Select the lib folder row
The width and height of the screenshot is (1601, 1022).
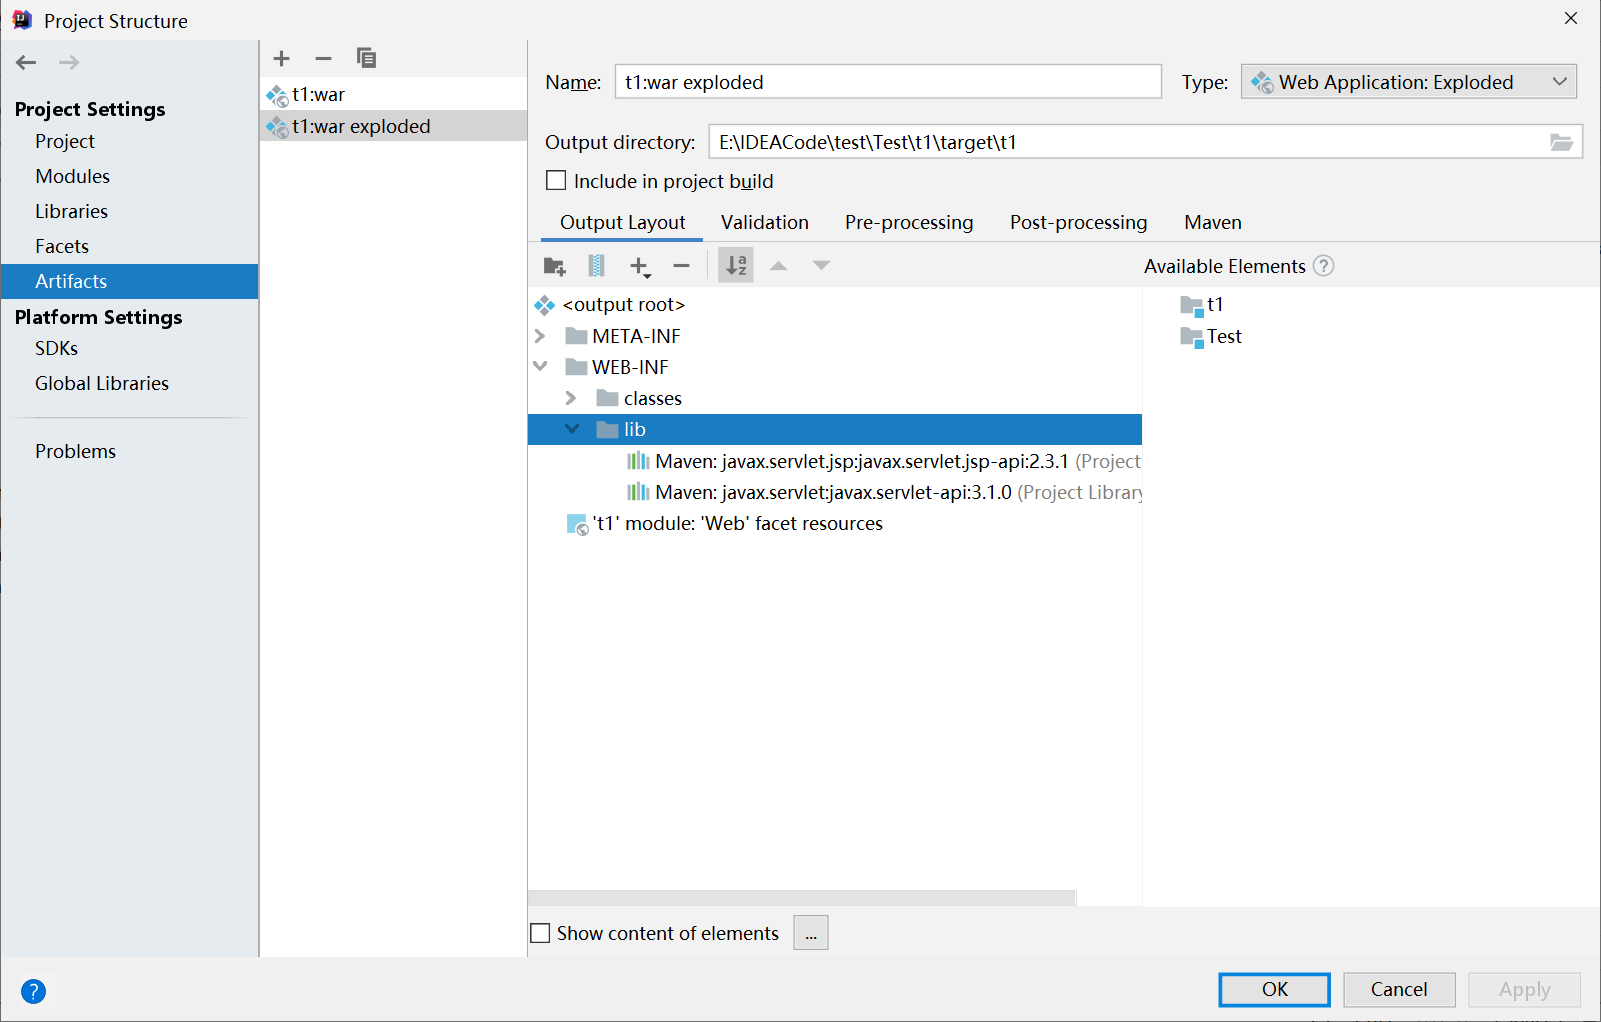click(x=835, y=429)
